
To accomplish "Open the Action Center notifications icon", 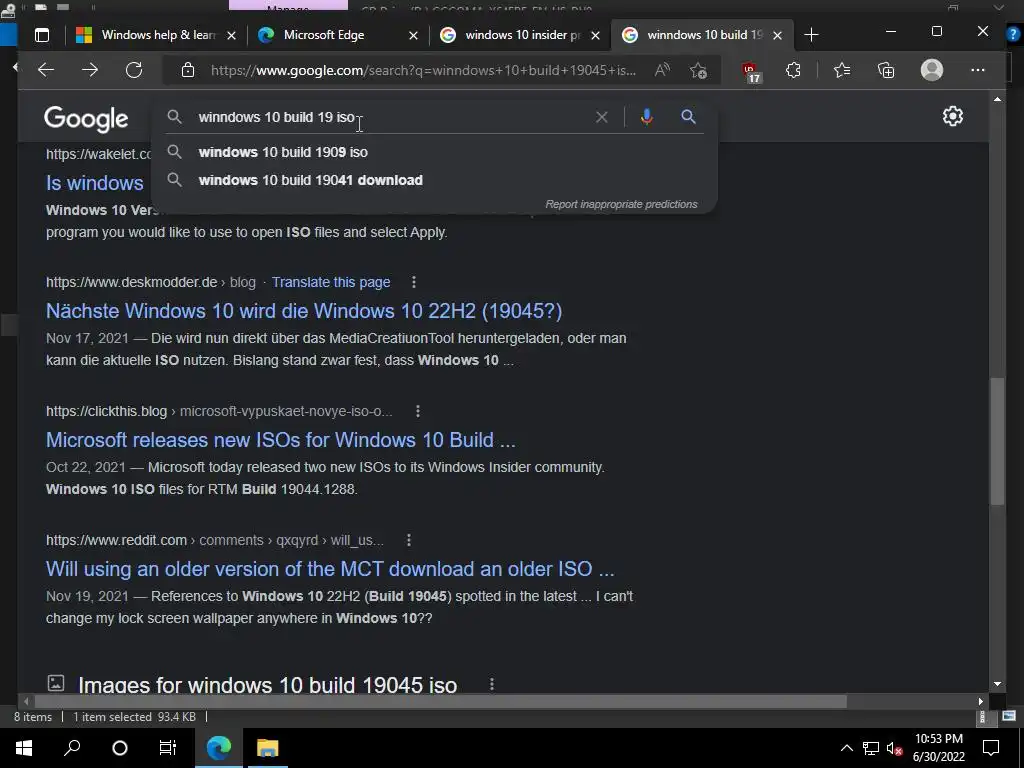I will click(x=991, y=748).
